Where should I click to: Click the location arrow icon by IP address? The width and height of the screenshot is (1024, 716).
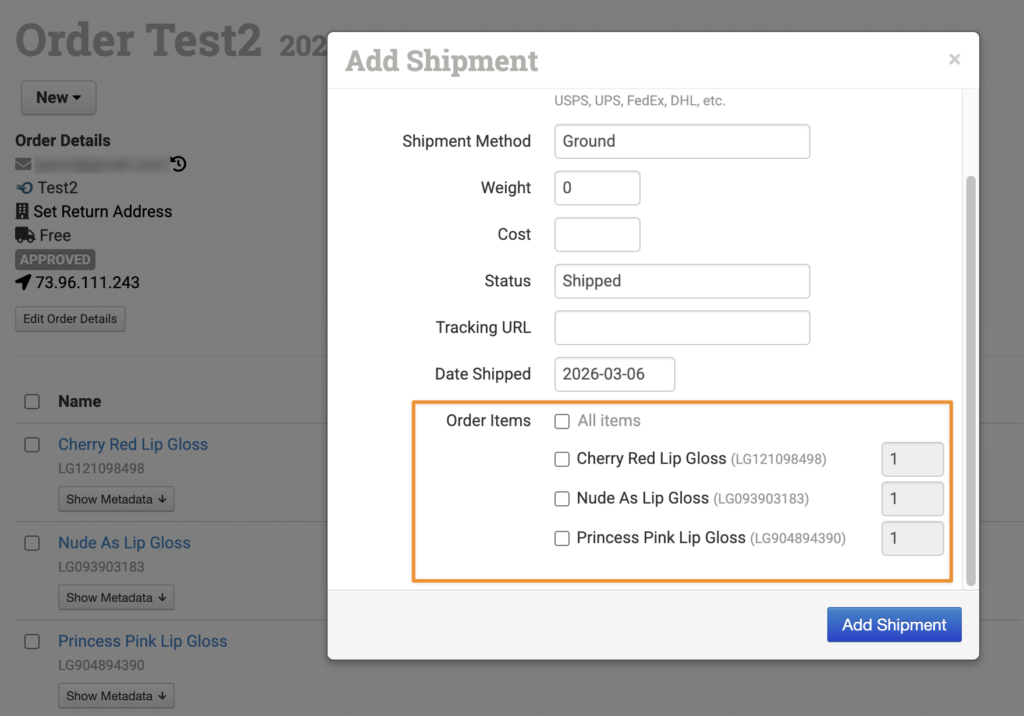coord(24,283)
